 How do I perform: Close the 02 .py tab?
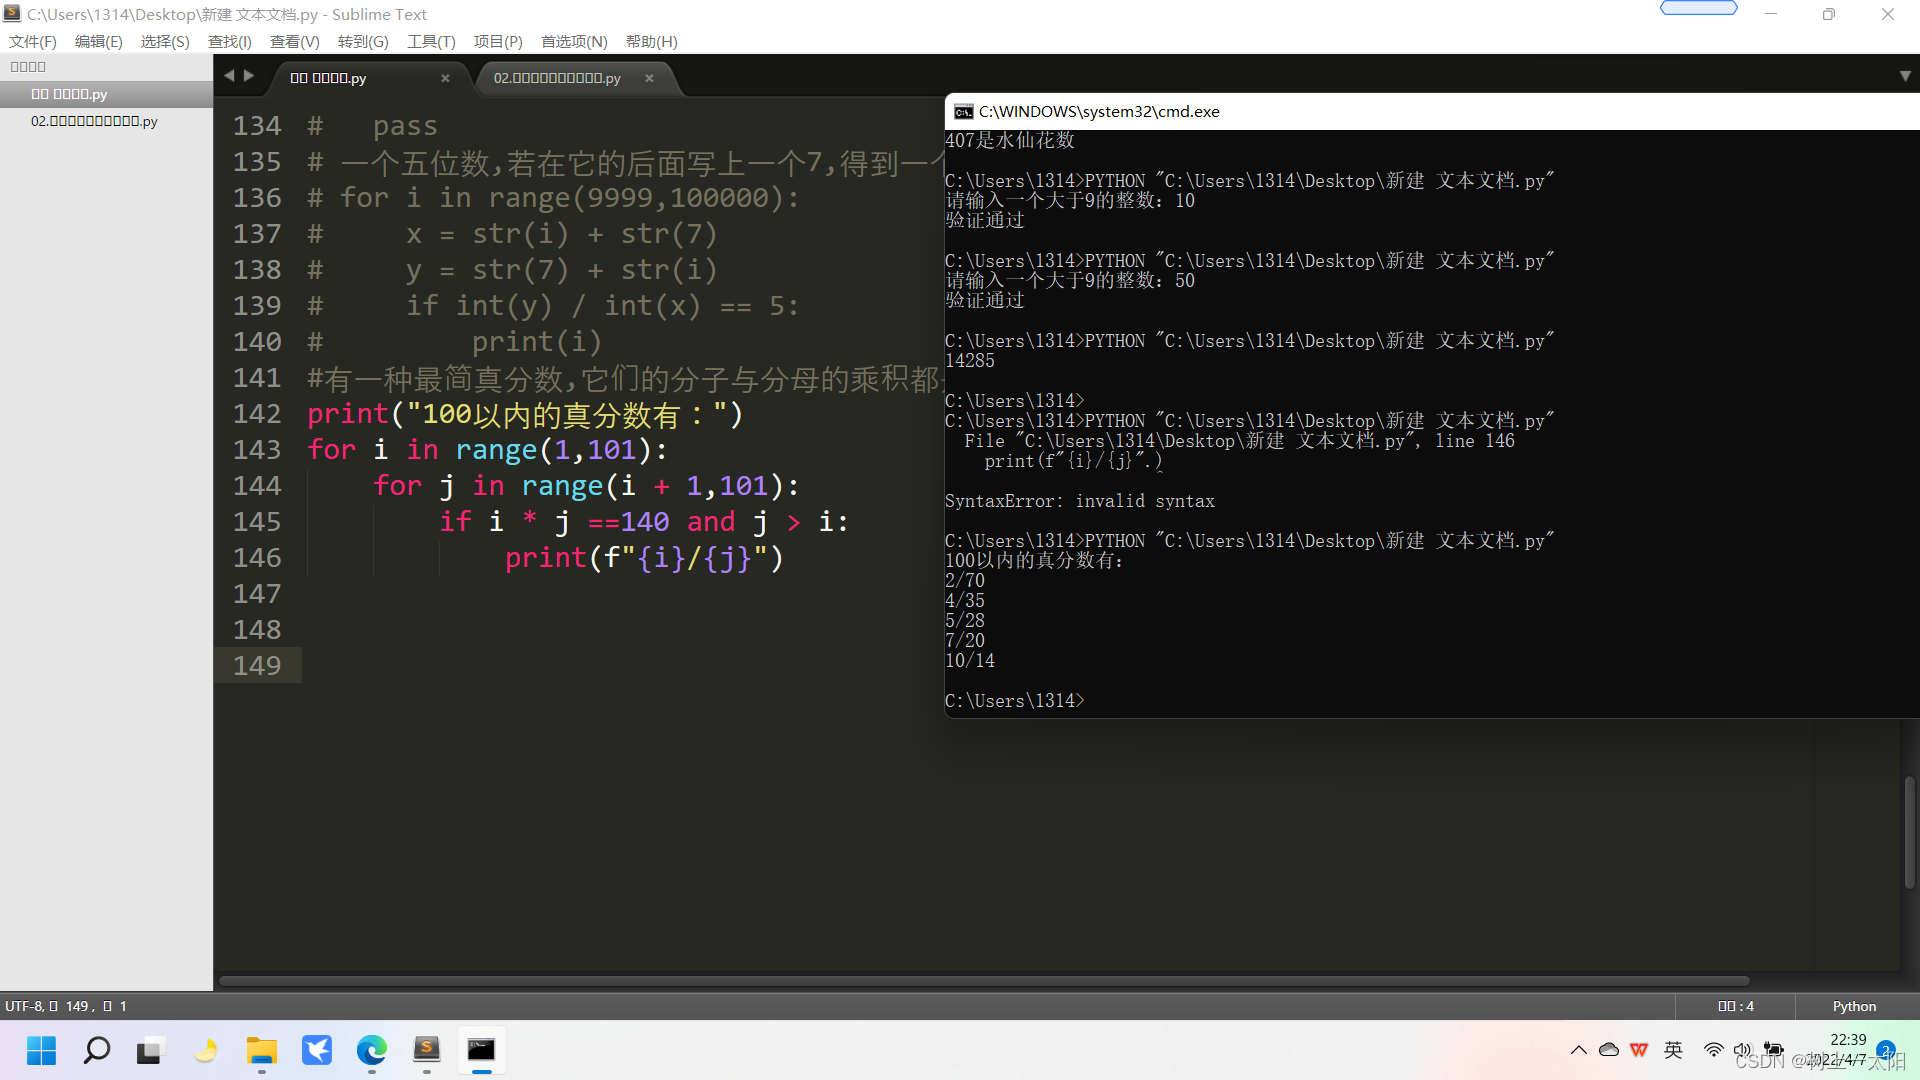649,78
